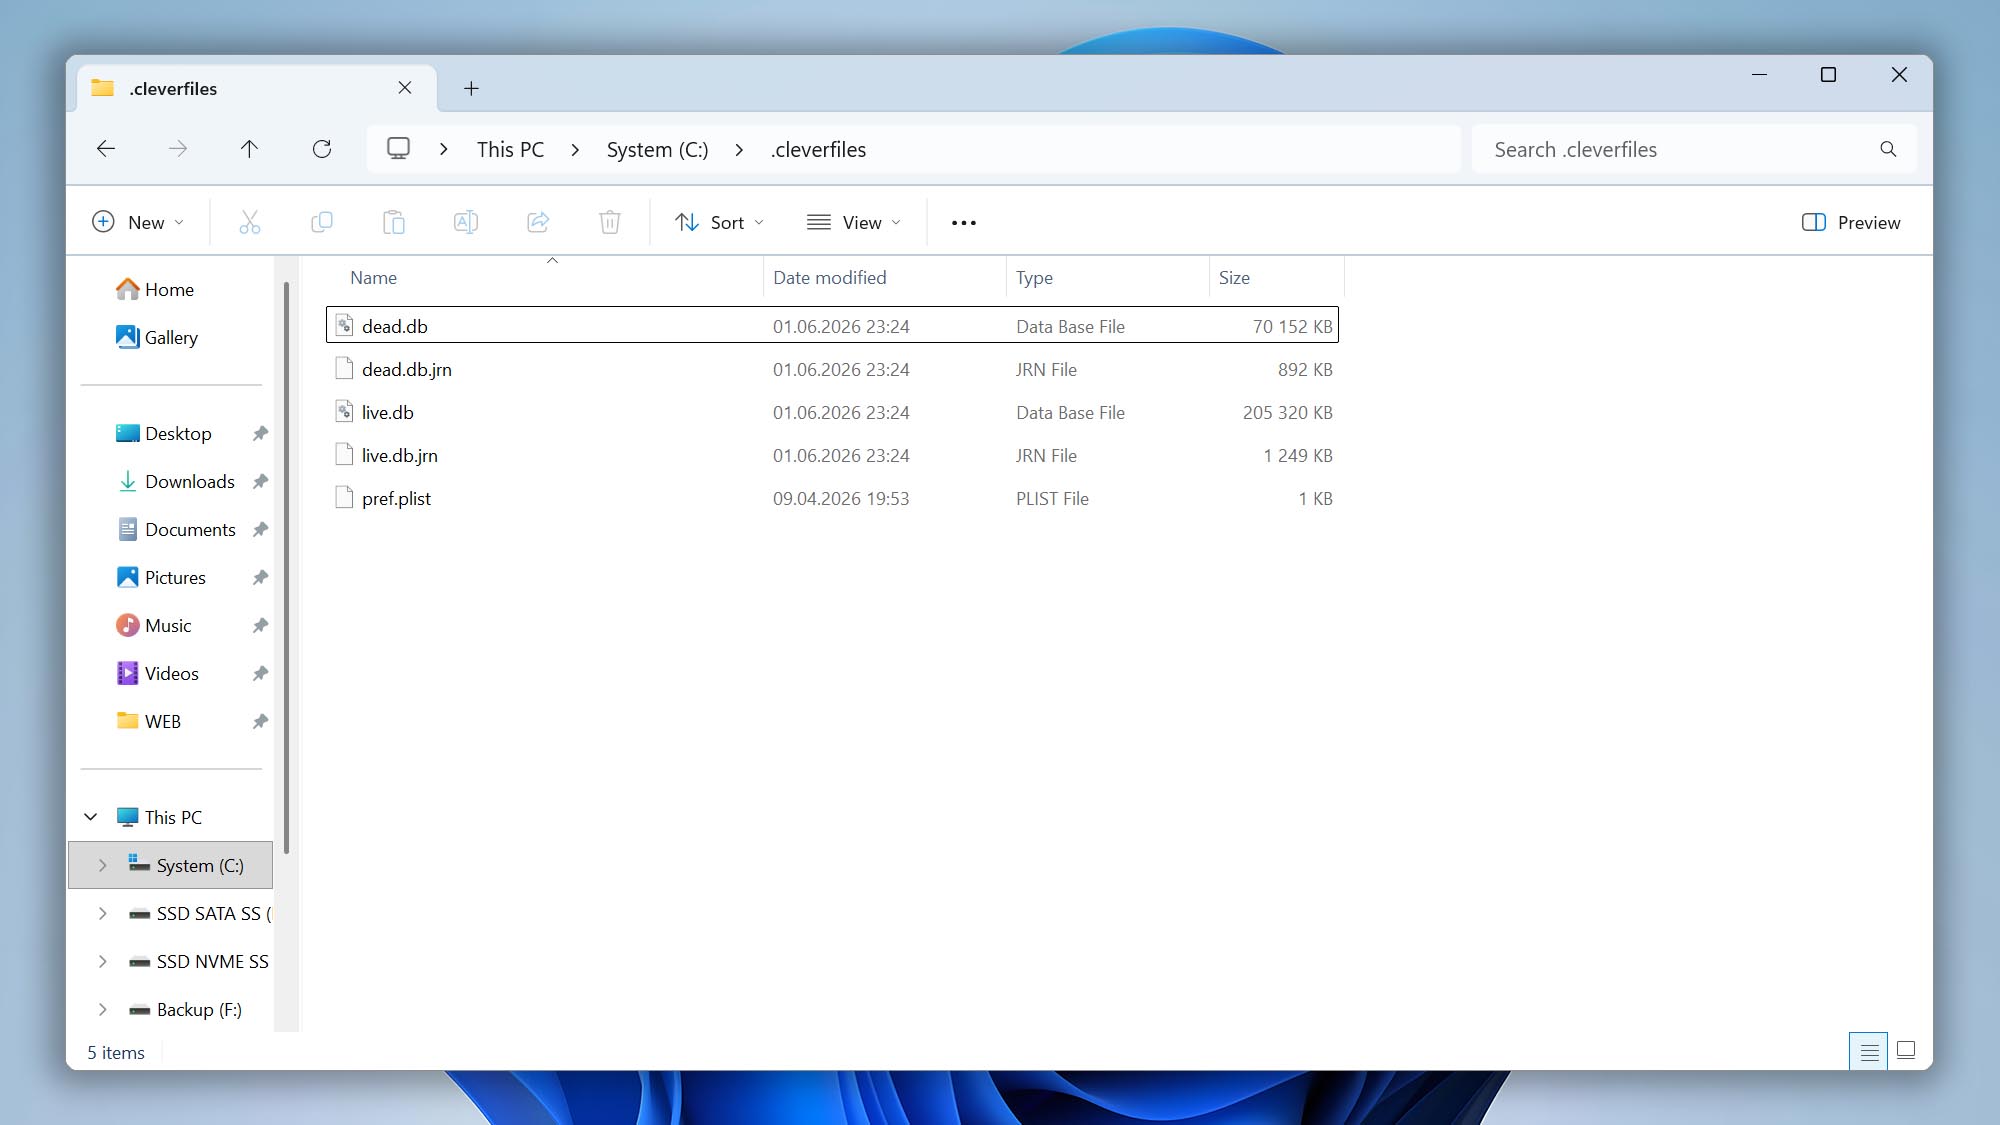2000x1125 pixels.
Task: Select the live.db.jrn file name
Action: point(400,455)
